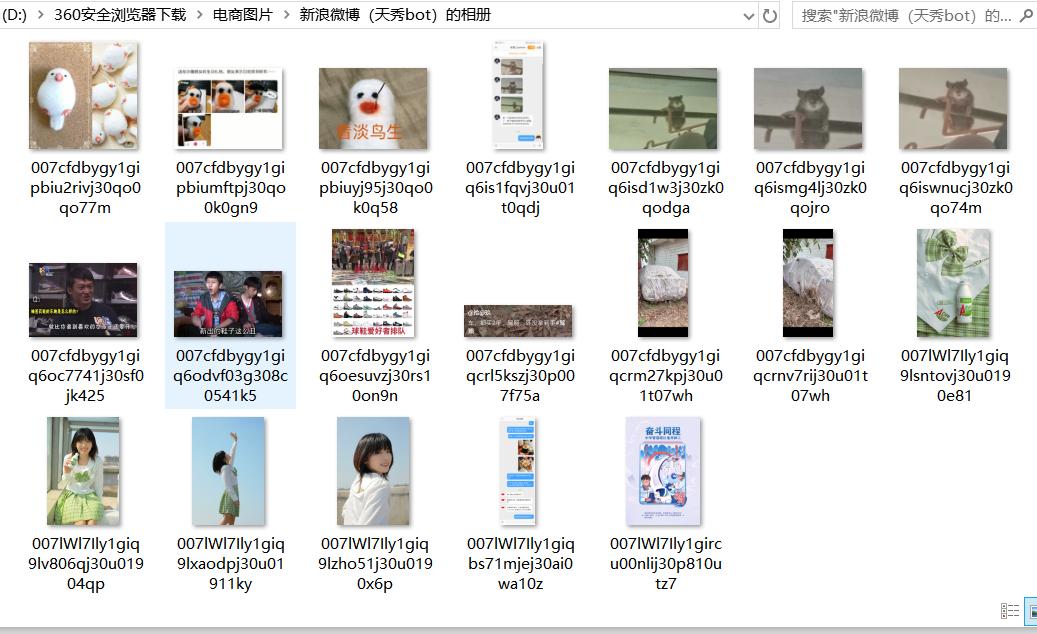Select the covered-car thumbnail 1t07wh
This screenshot has width=1037, height=634.
(663, 283)
